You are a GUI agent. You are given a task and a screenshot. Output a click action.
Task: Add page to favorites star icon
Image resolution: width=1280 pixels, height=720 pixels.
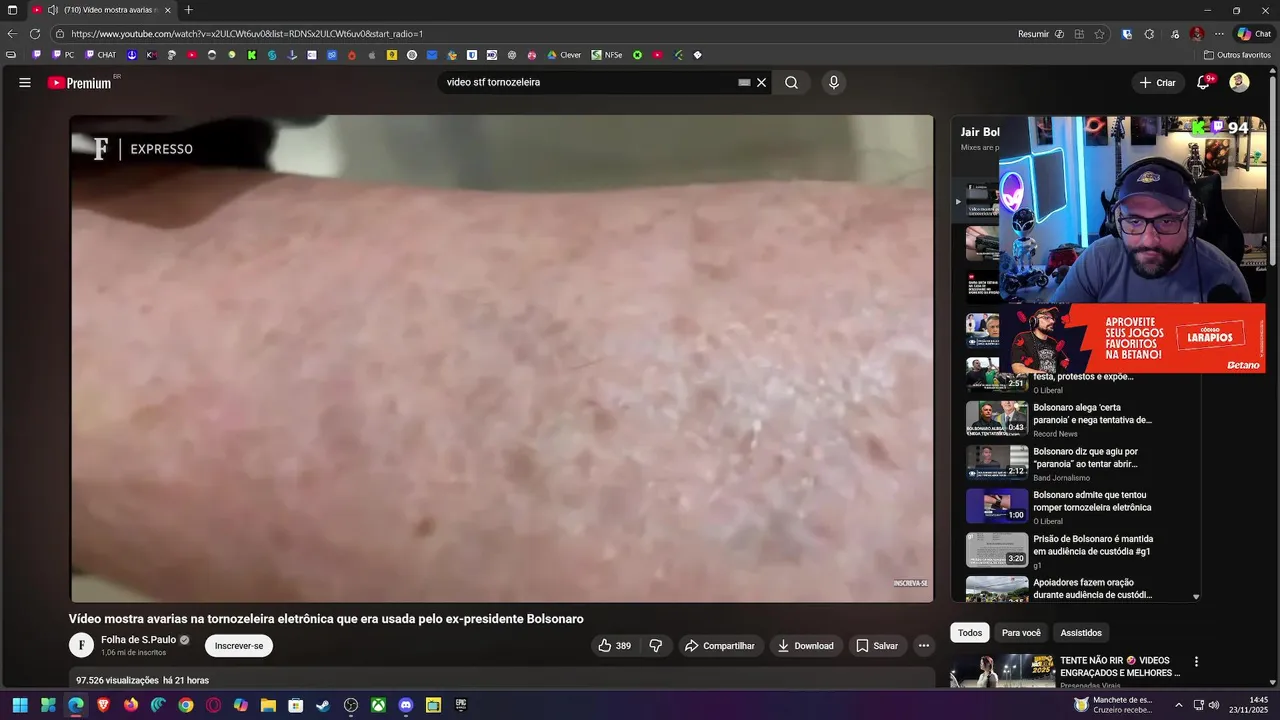(x=1099, y=34)
